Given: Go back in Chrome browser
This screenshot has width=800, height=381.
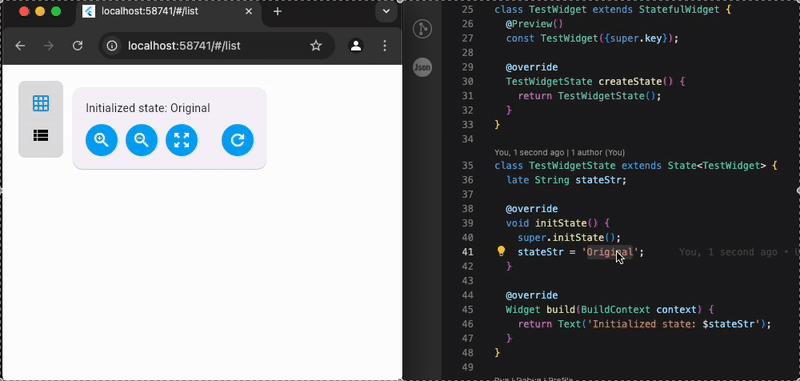Looking at the screenshot, I should (x=20, y=46).
